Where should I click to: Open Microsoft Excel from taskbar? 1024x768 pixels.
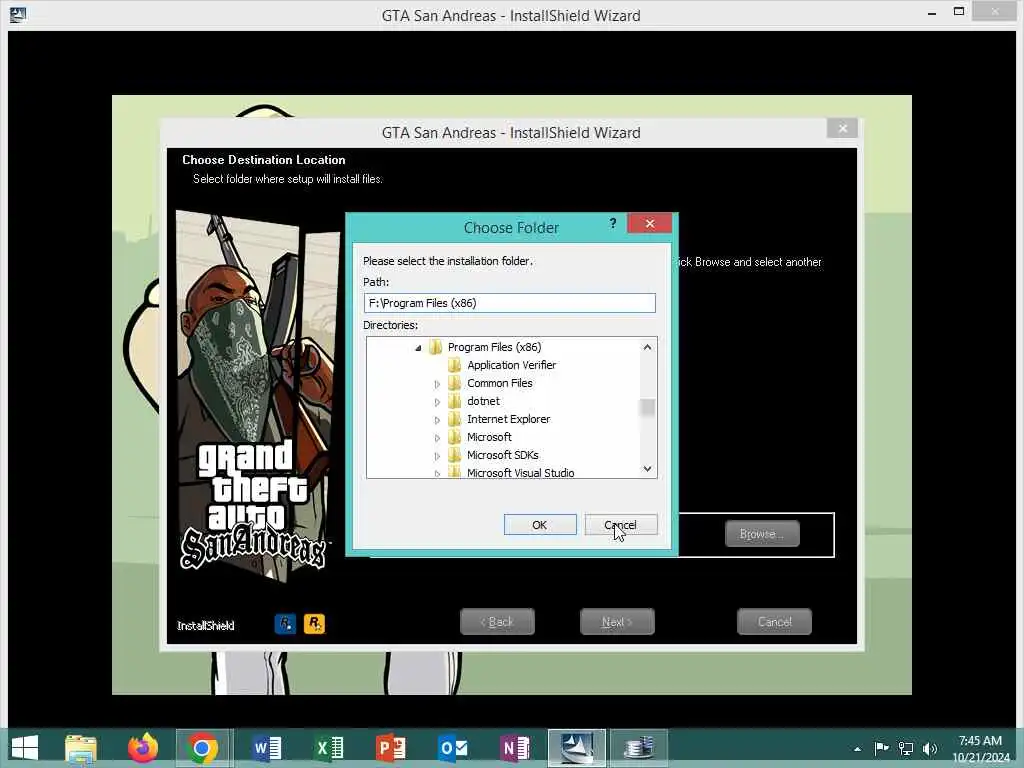click(x=328, y=748)
